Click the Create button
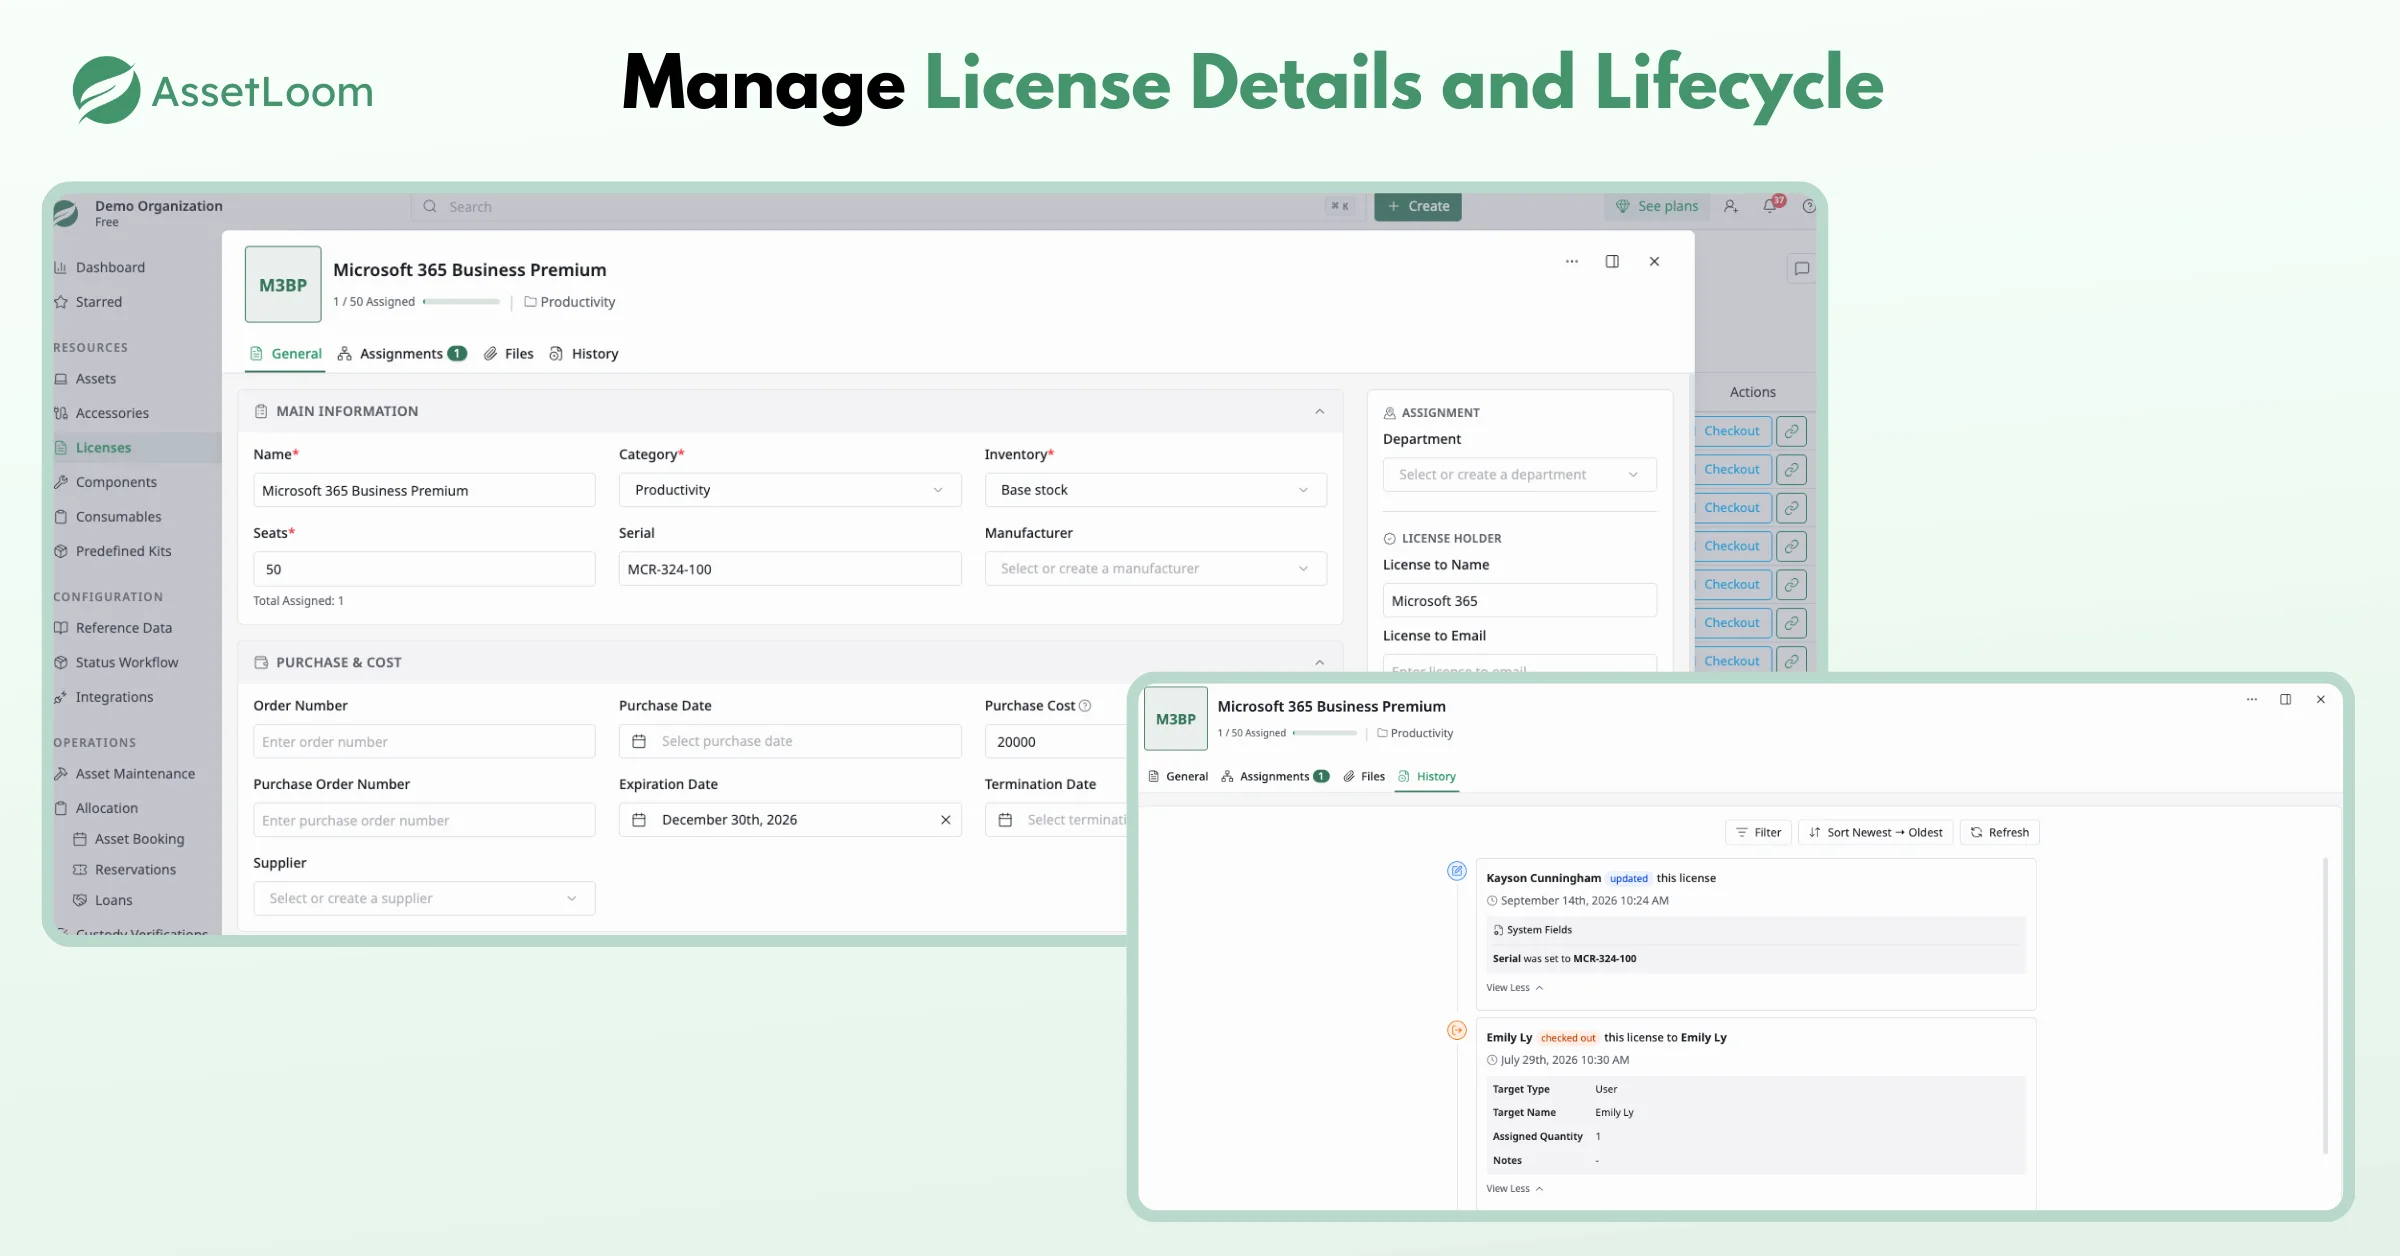 [1418, 206]
